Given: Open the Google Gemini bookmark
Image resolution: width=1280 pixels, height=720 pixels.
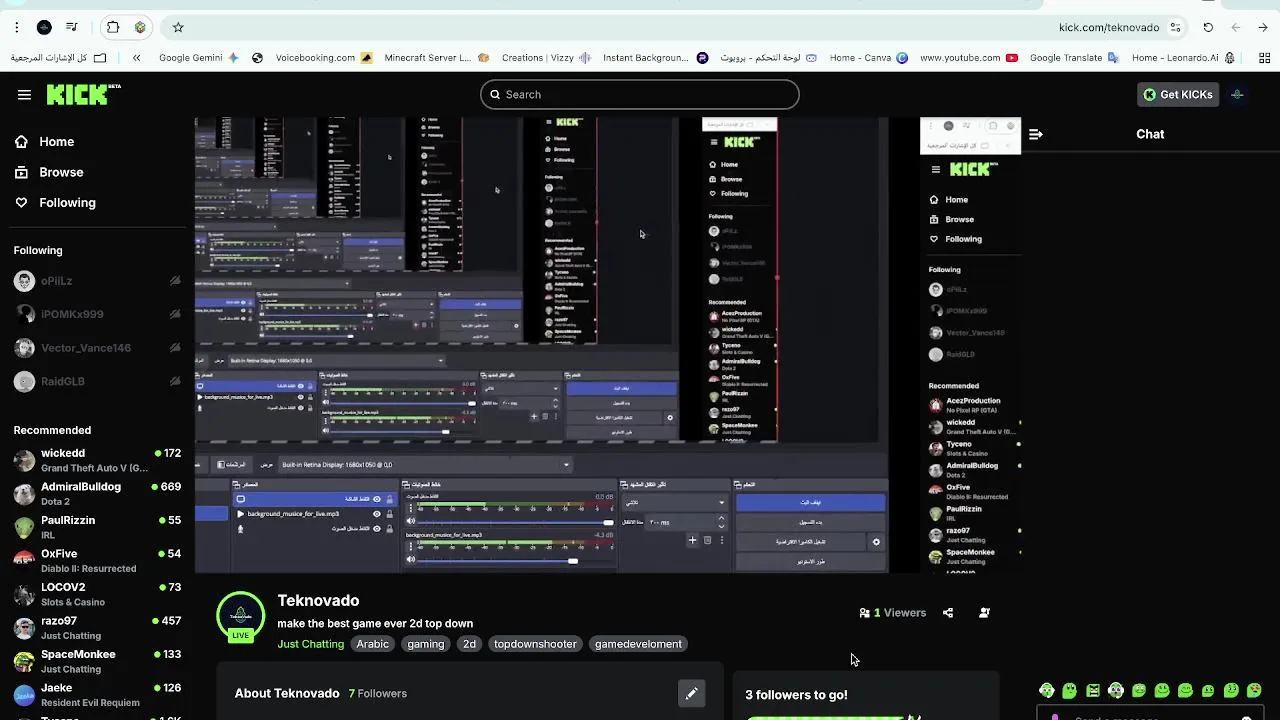Looking at the screenshot, I should click(x=199, y=58).
